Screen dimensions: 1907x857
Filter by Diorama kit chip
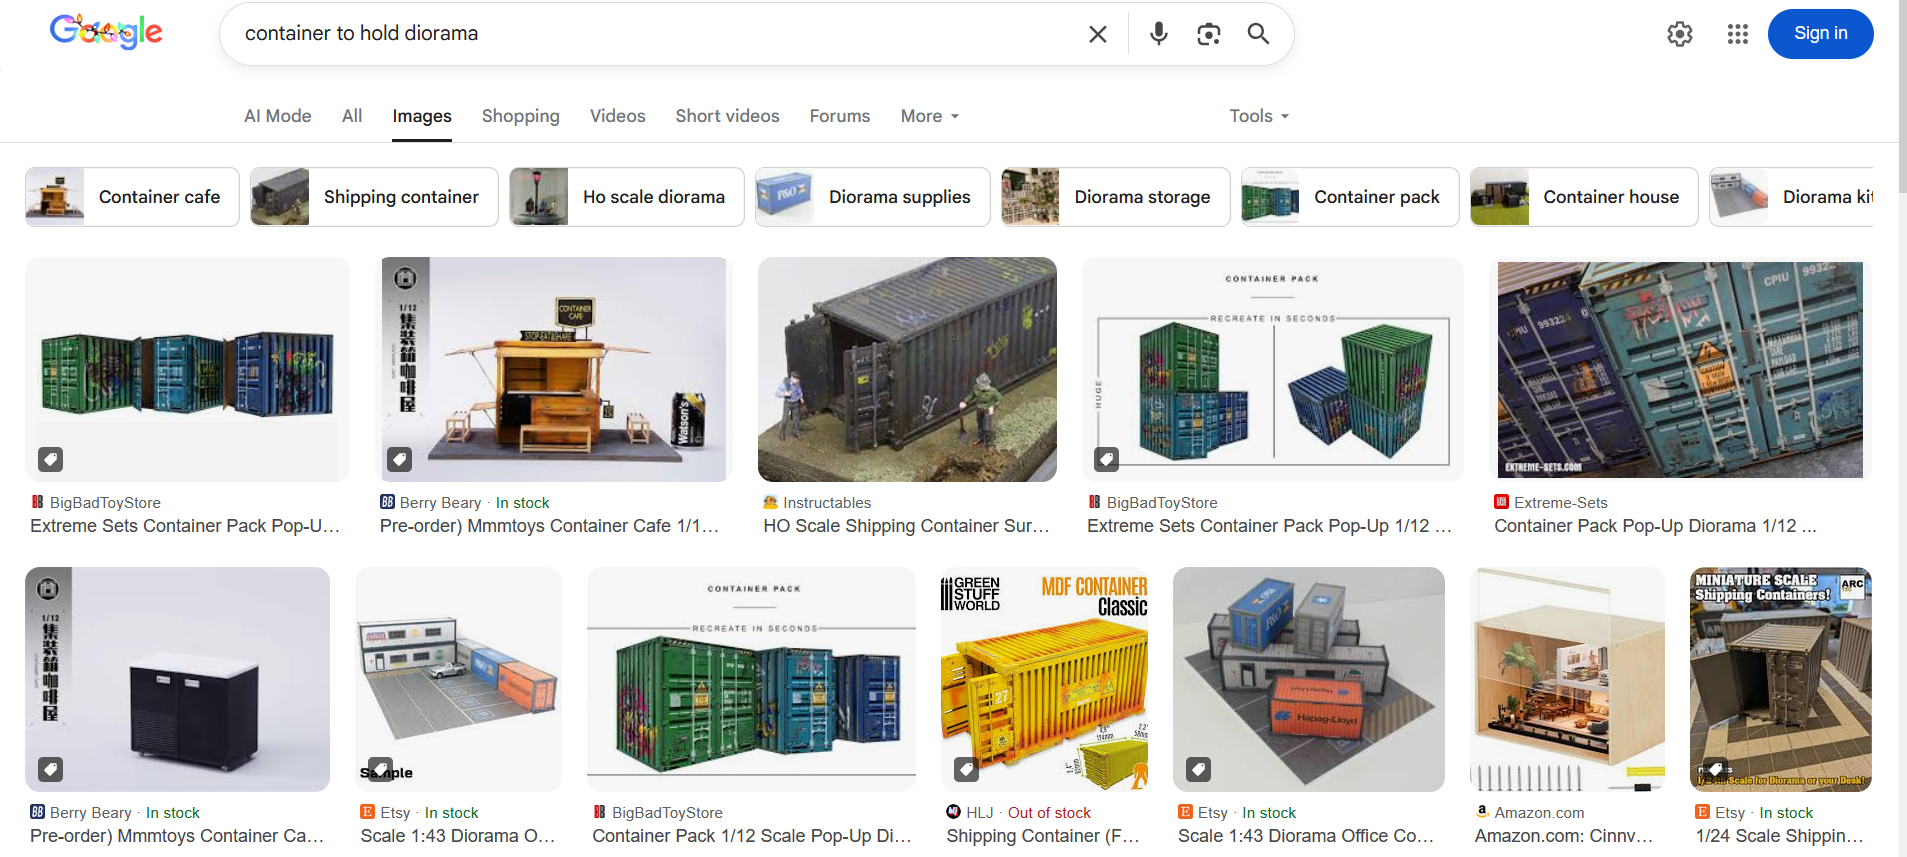[x=1791, y=197]
